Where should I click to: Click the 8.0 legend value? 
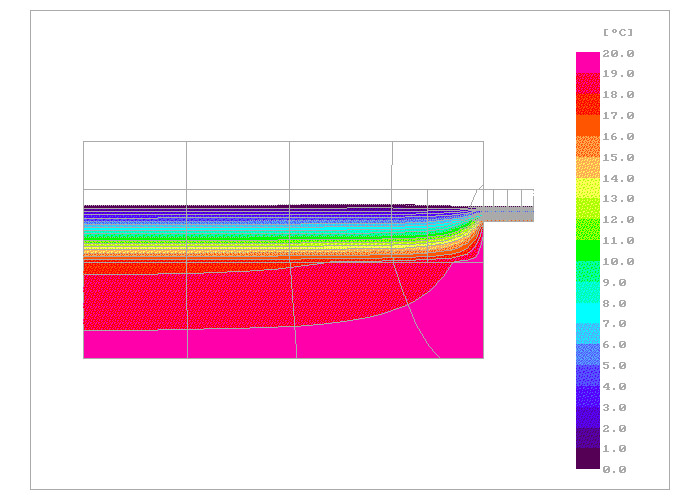point(615,304)
